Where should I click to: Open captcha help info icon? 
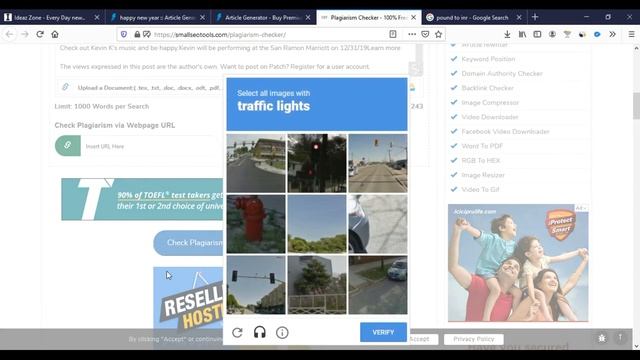[282, 333]
